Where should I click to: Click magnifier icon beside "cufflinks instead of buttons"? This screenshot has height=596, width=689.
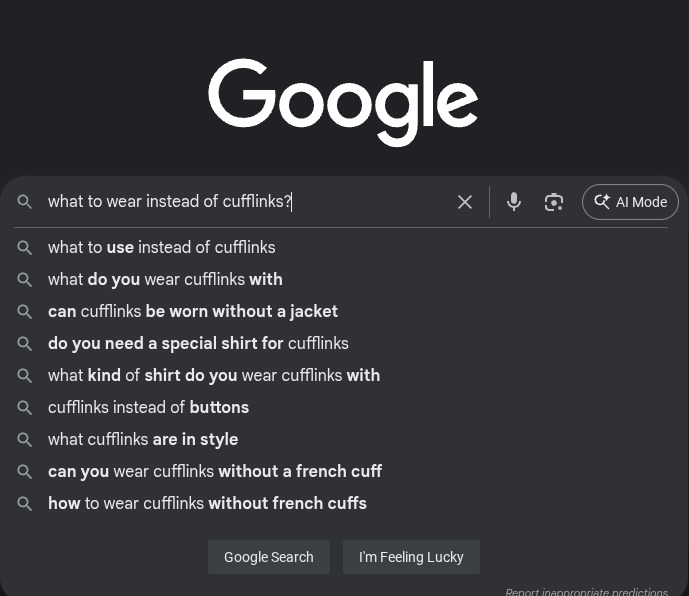point(25,407)
